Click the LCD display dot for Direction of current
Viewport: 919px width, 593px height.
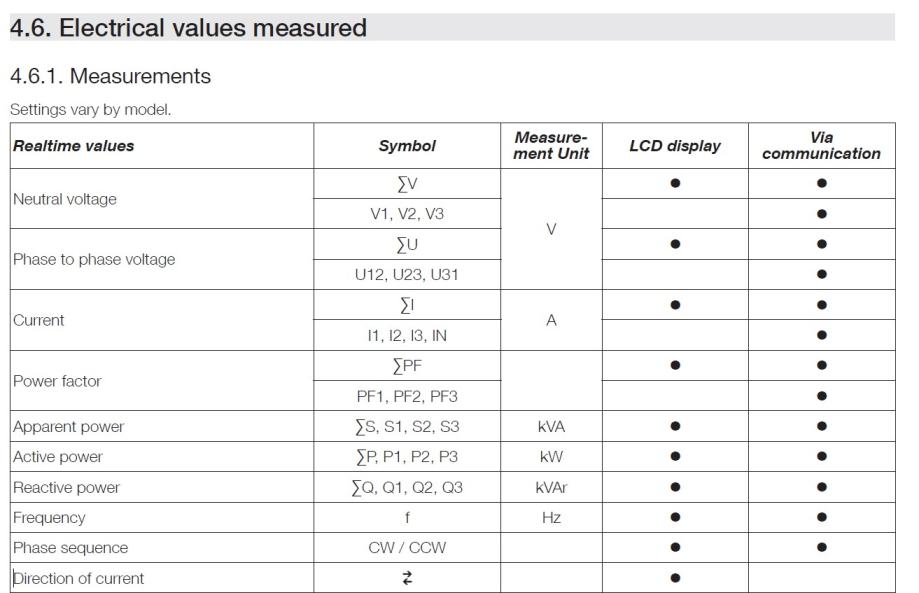click(675, 578)
